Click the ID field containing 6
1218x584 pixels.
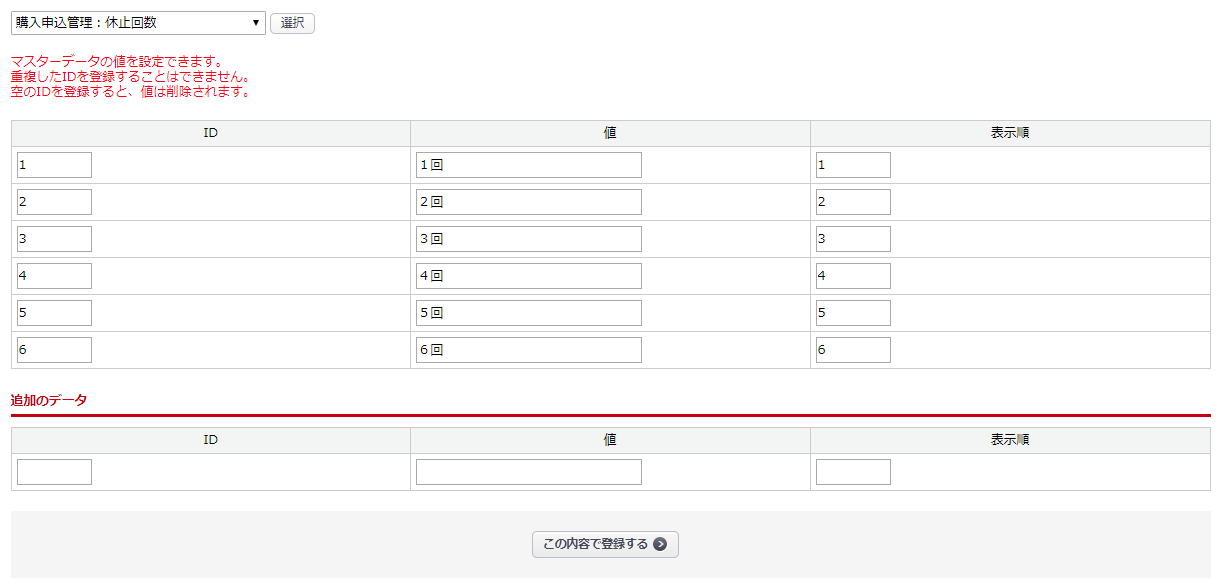(x=54, y=350)
